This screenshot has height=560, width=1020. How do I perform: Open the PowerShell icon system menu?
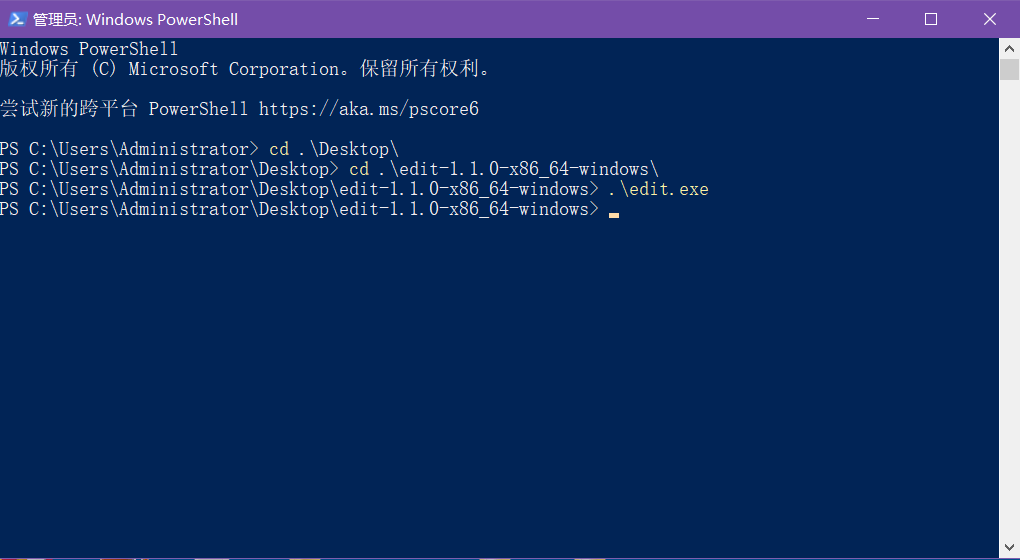17,19
